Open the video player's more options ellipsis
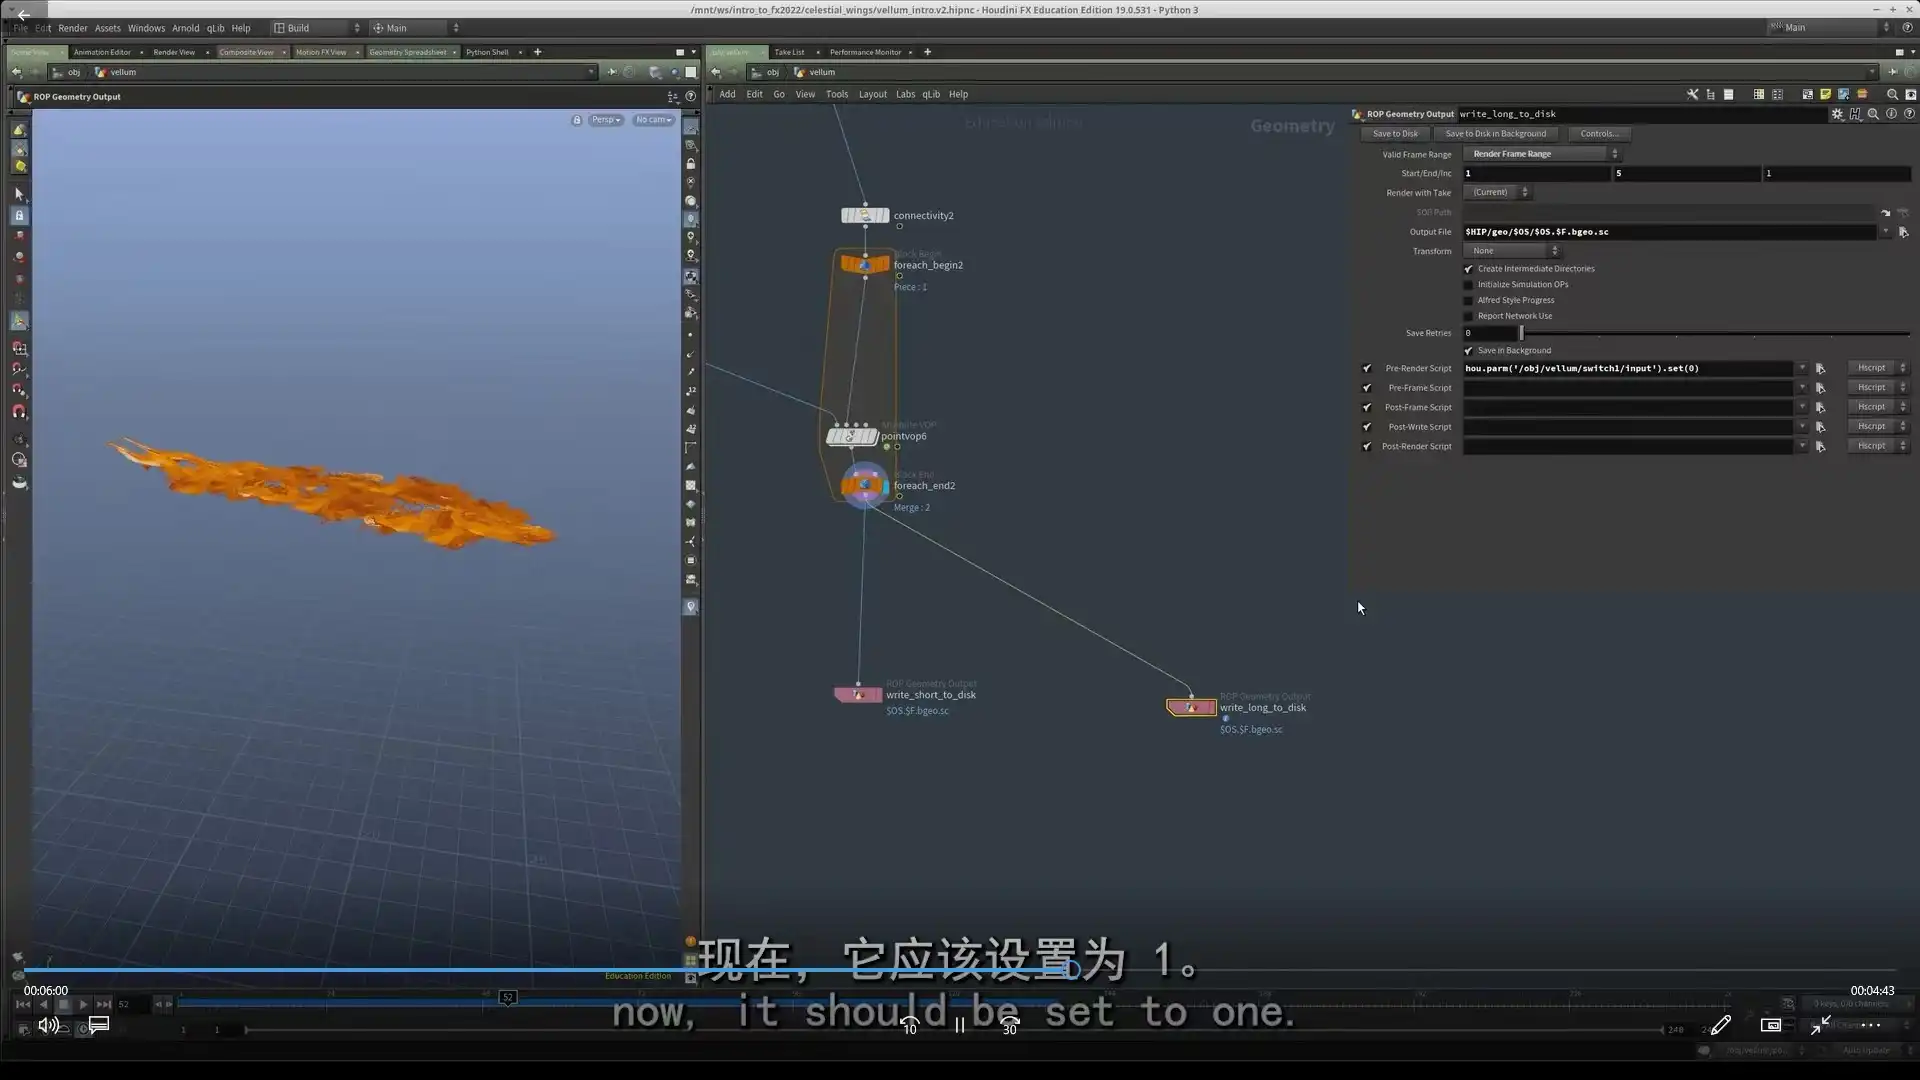The height and width of the screenshot is (1080, 1920). [x=1870, y=1025]
